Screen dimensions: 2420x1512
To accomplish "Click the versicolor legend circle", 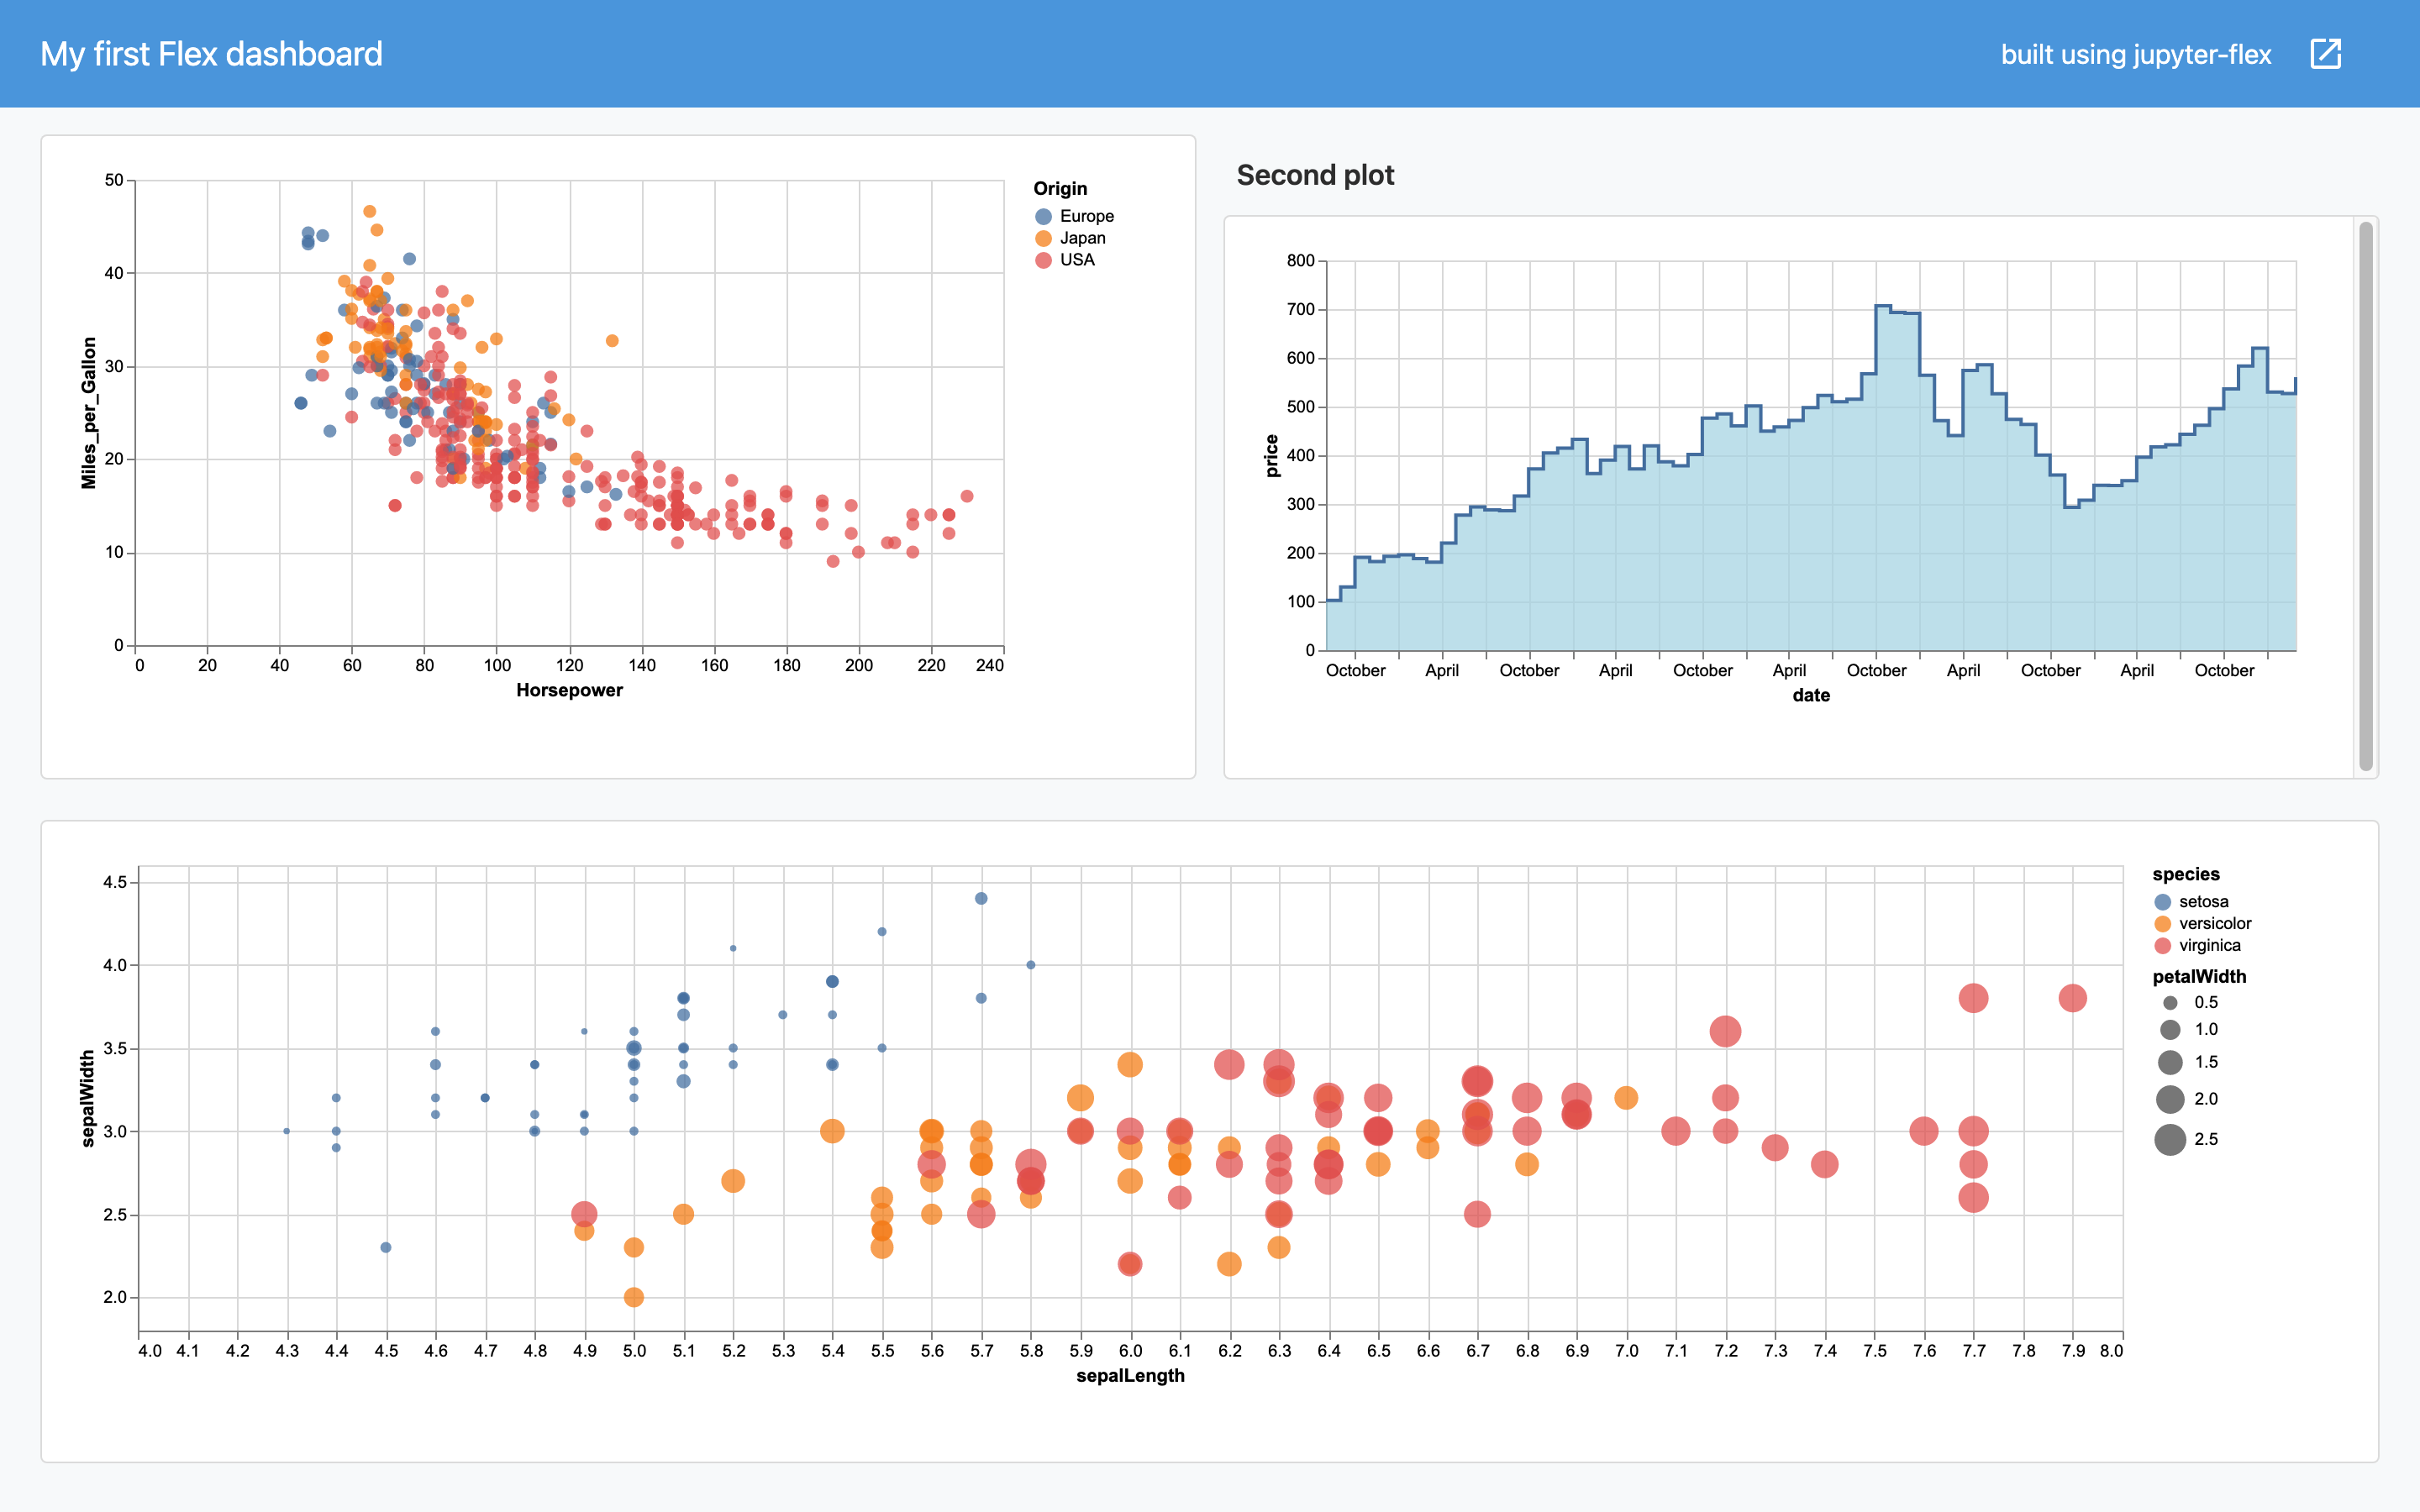I will click(x=2162, y=924).
